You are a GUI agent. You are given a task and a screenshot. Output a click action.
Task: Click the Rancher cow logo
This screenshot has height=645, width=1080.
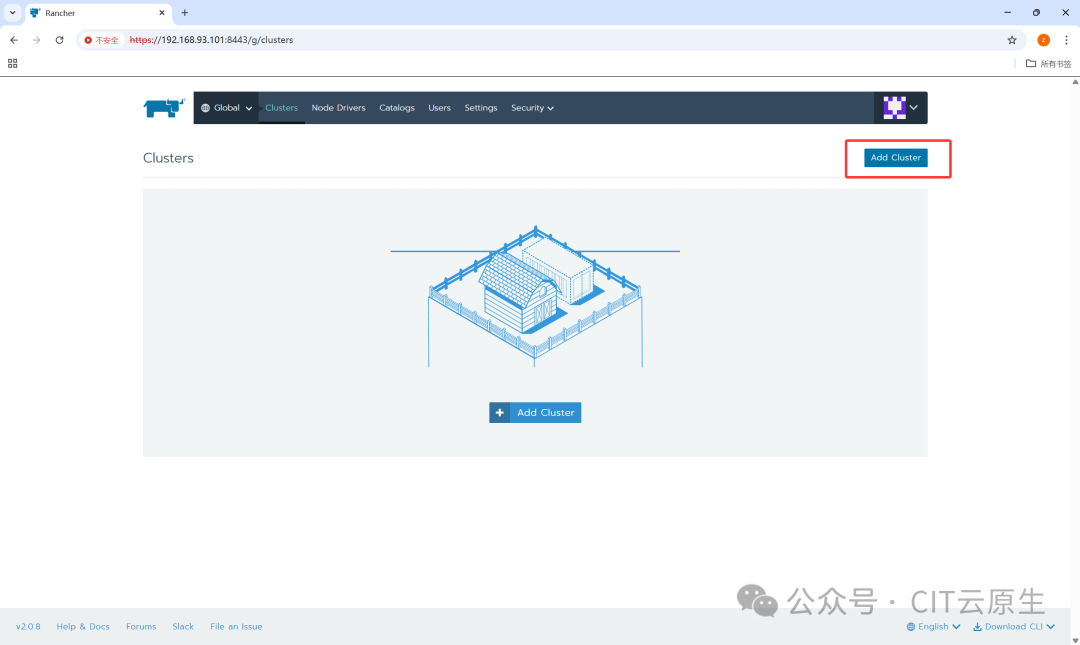coord(164,108)
